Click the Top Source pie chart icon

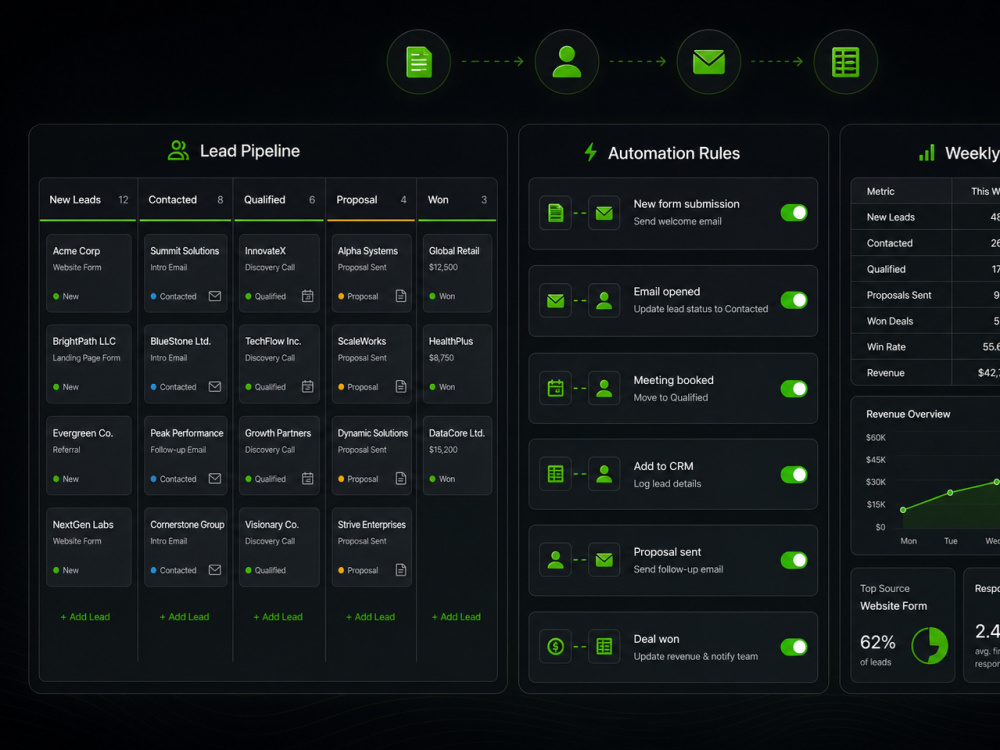coord(930,645)
